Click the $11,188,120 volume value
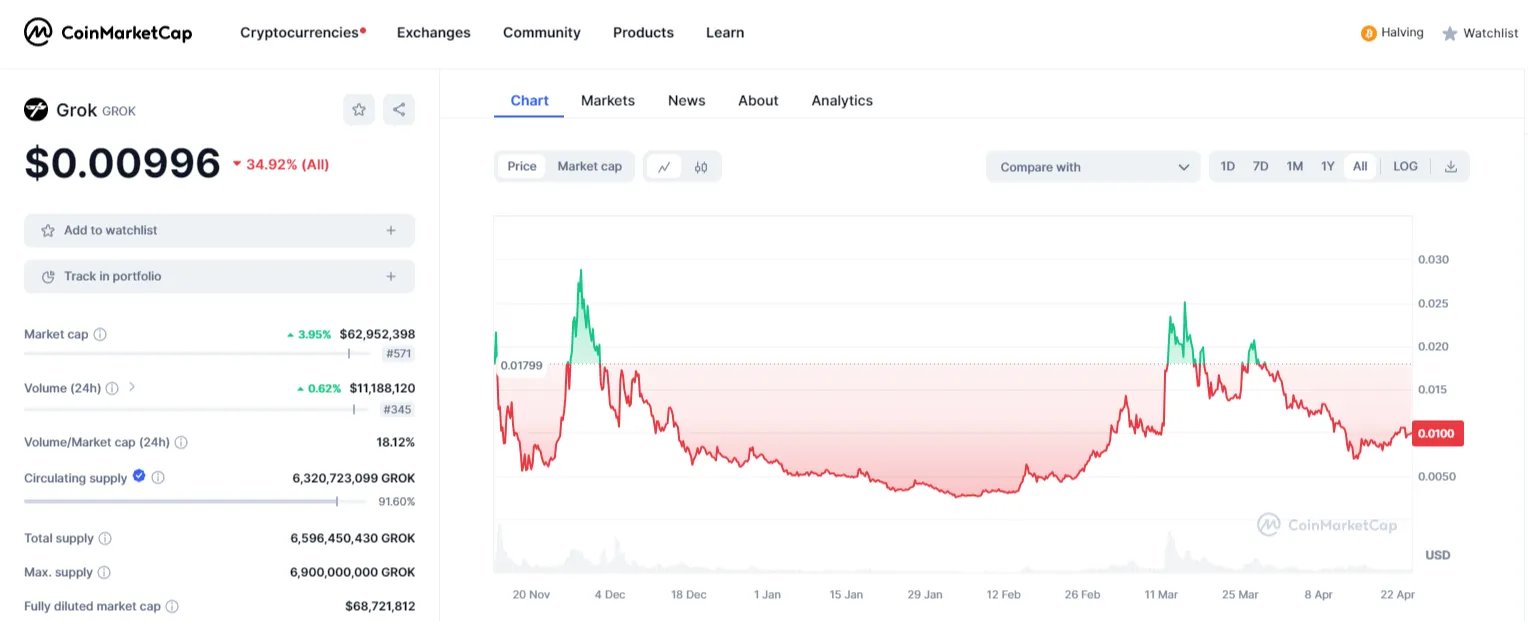 click(382, 388)
